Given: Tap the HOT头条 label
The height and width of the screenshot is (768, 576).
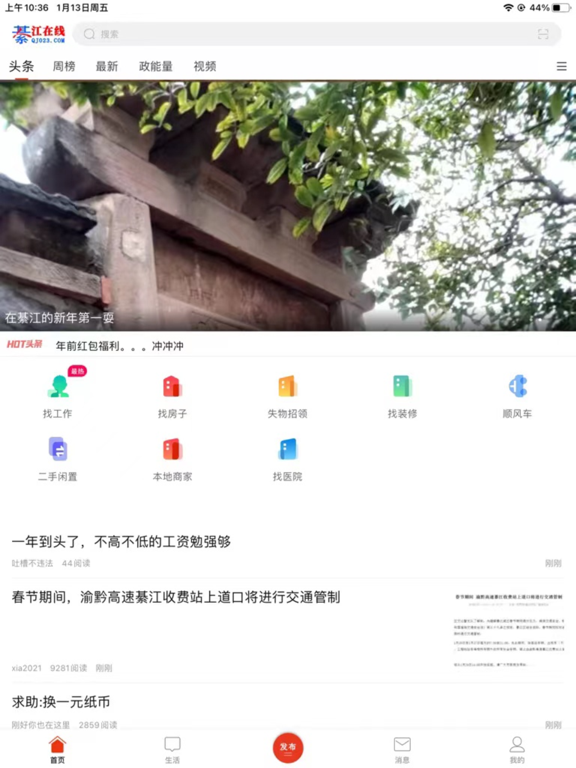Looking at the screenshot, I should coord(24,345).
